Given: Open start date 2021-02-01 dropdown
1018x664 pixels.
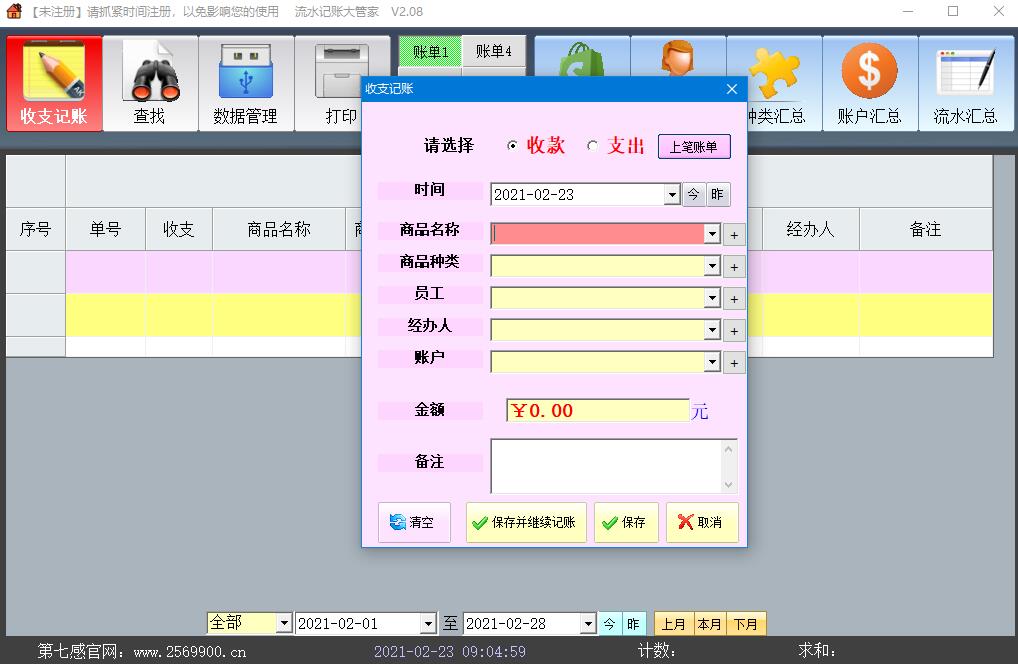Looking at the screenshot, I should tap(428, 624).
